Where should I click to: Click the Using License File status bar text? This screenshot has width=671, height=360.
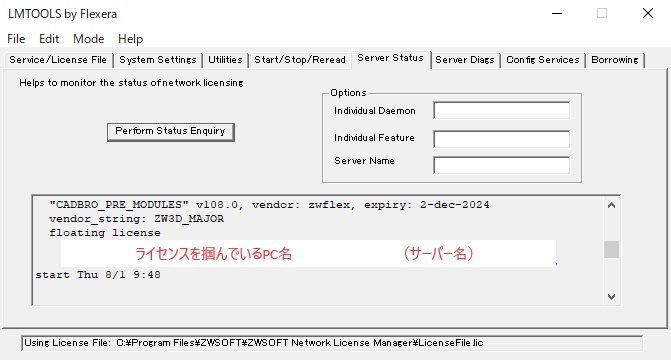254,343
